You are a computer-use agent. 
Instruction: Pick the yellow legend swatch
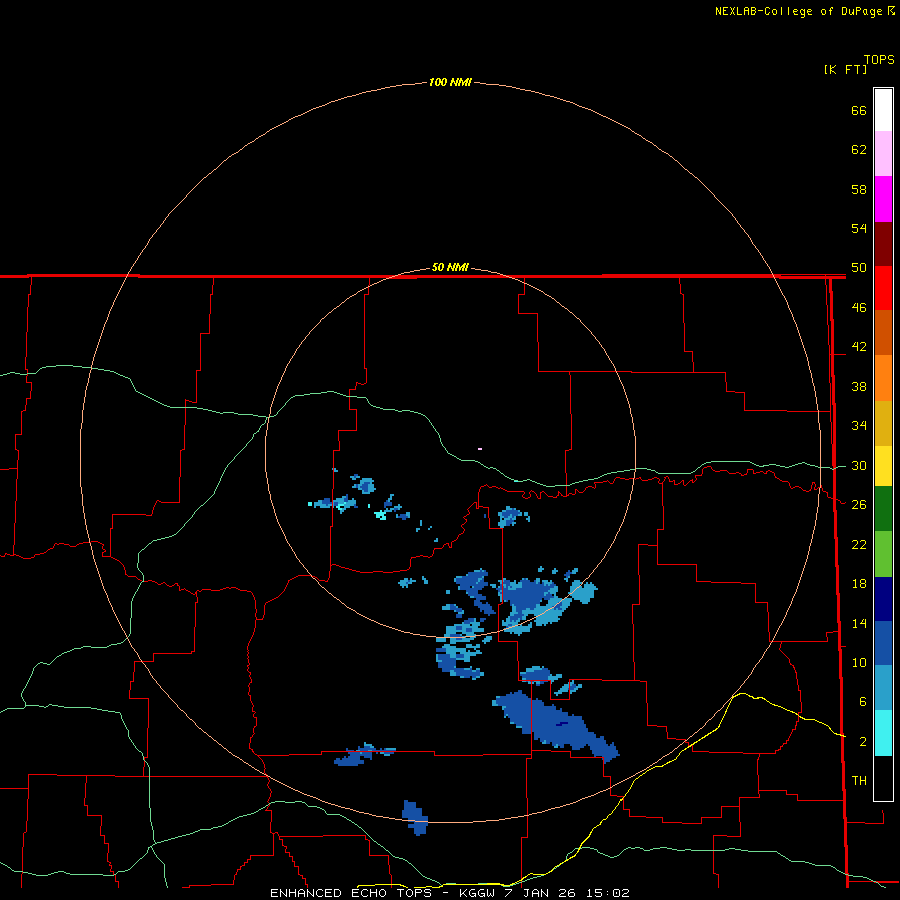tap(883, 466)
